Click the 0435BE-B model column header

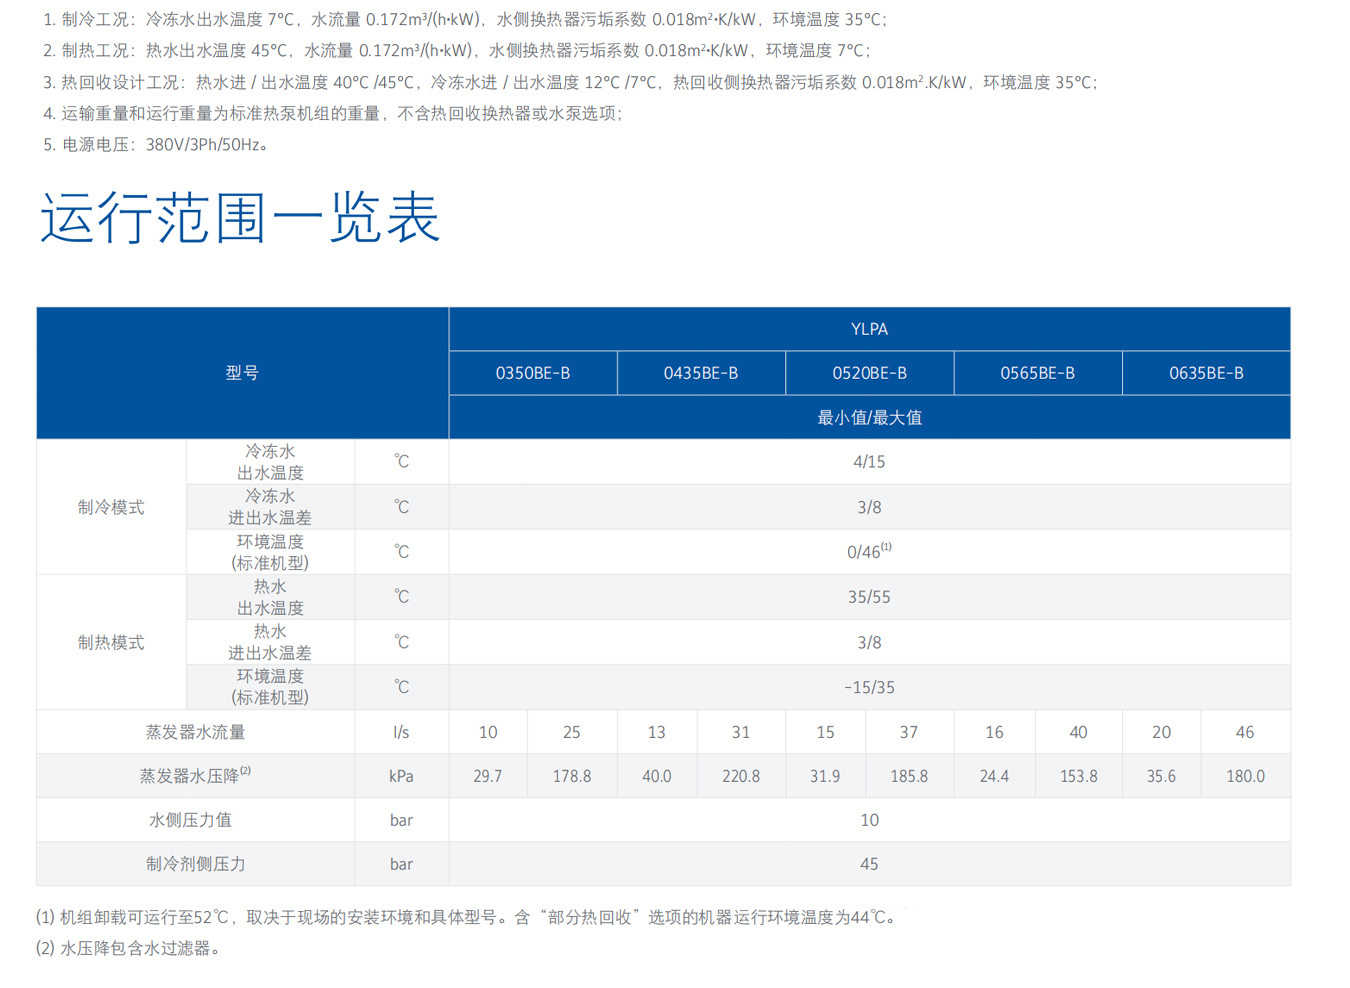point(701,373)
